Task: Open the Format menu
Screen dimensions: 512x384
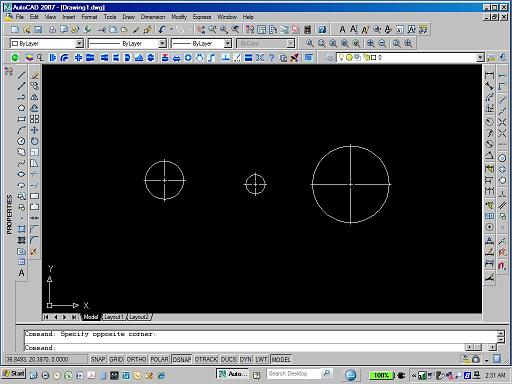Action: tap(89, 17)
